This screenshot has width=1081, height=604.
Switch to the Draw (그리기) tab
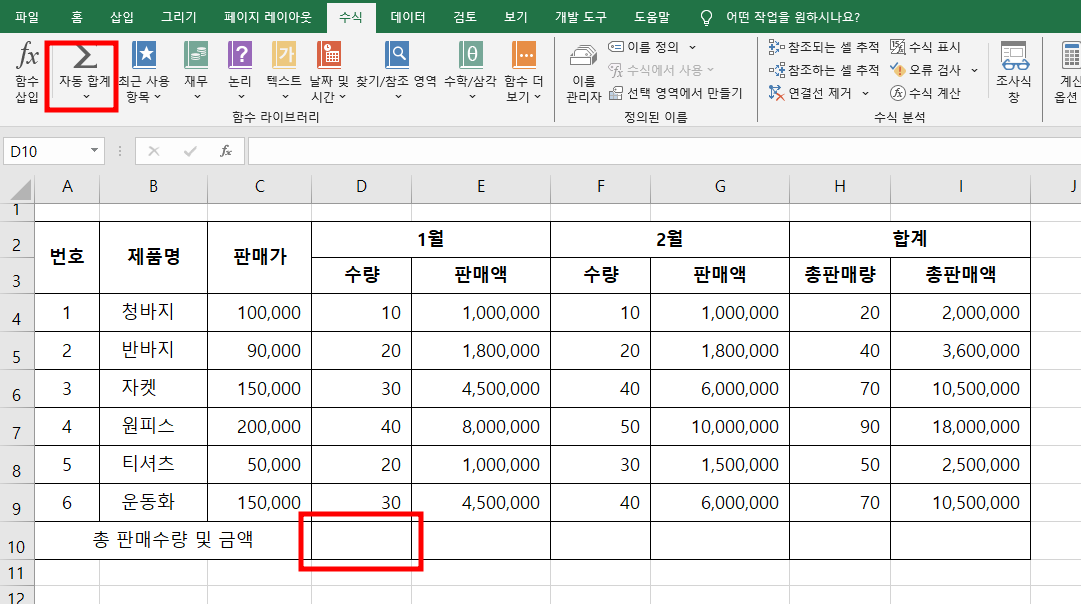click(179, 17)
